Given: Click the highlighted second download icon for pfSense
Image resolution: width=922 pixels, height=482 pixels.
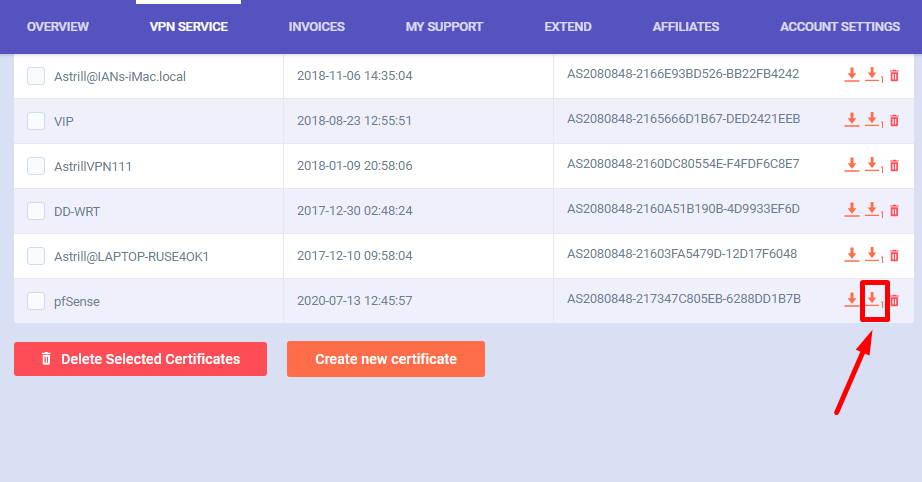Looking at the screenshot, I should pos(873,299).
